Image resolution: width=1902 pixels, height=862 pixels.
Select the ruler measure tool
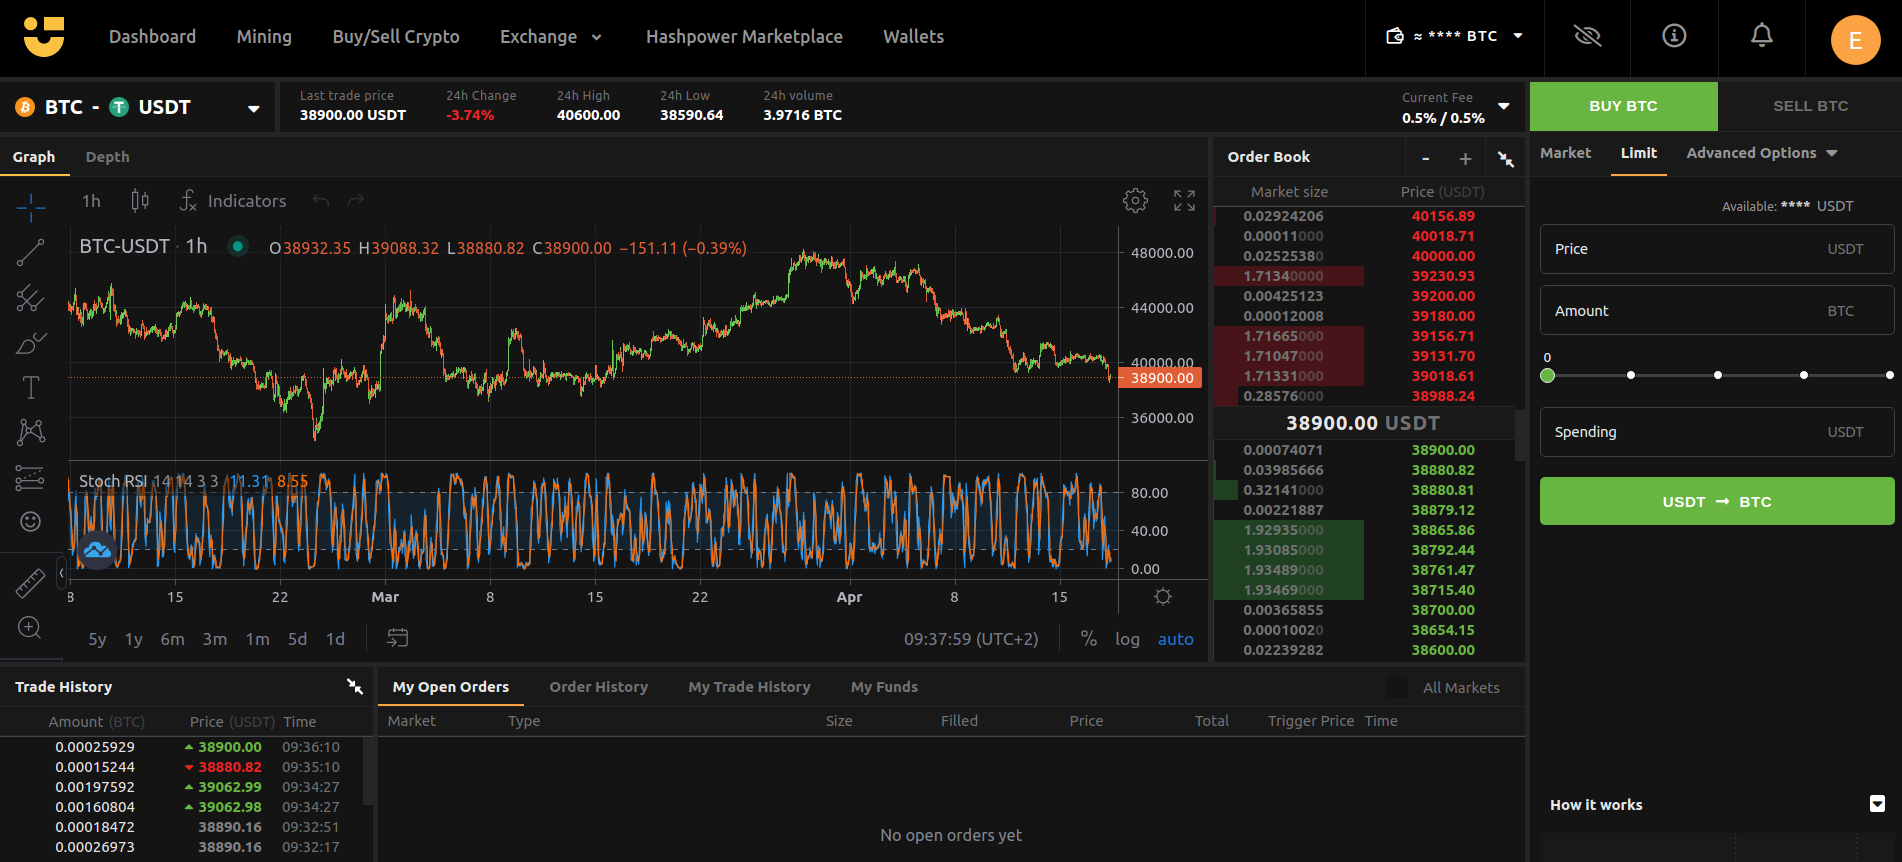[x=30, y=583]
